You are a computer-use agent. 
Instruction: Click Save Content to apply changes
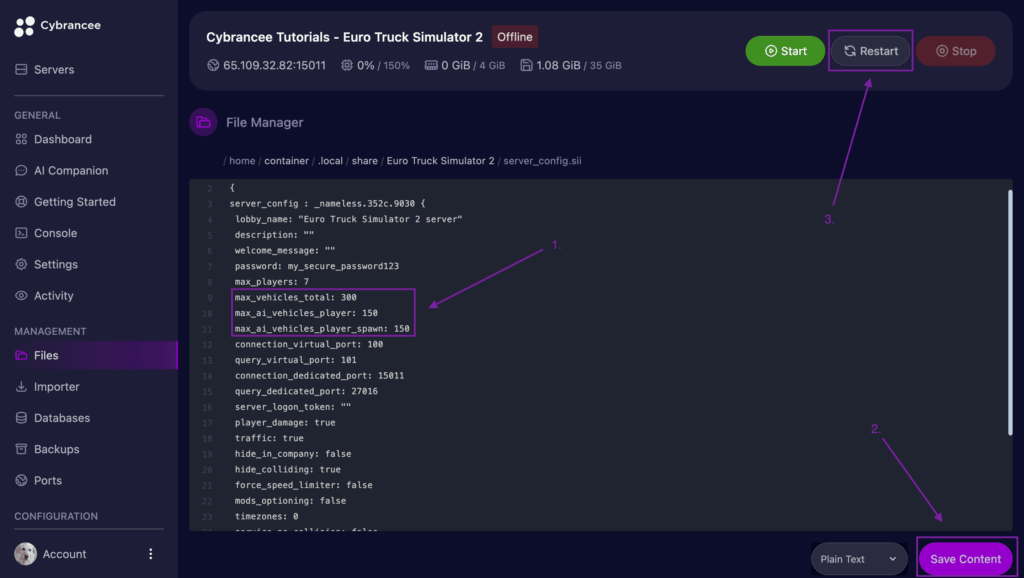click(965, 559)
